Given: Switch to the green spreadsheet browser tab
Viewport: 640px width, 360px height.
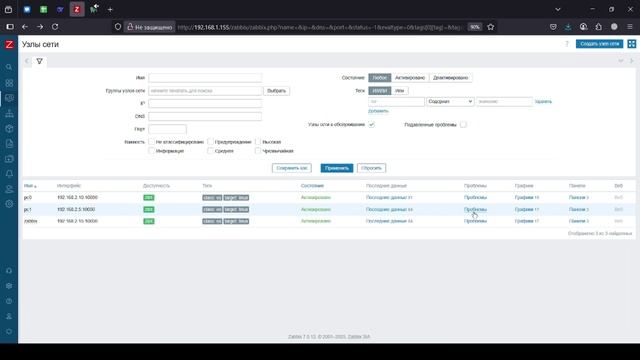Looking at the screenshot, I should pyautogui.click(x=44, y=9).
